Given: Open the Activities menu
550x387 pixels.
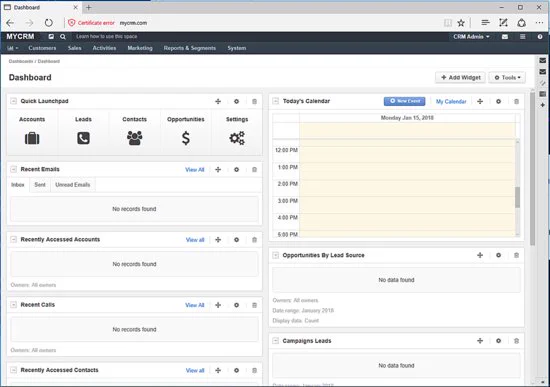Looking at the screenshot, I should click(104, 48).
